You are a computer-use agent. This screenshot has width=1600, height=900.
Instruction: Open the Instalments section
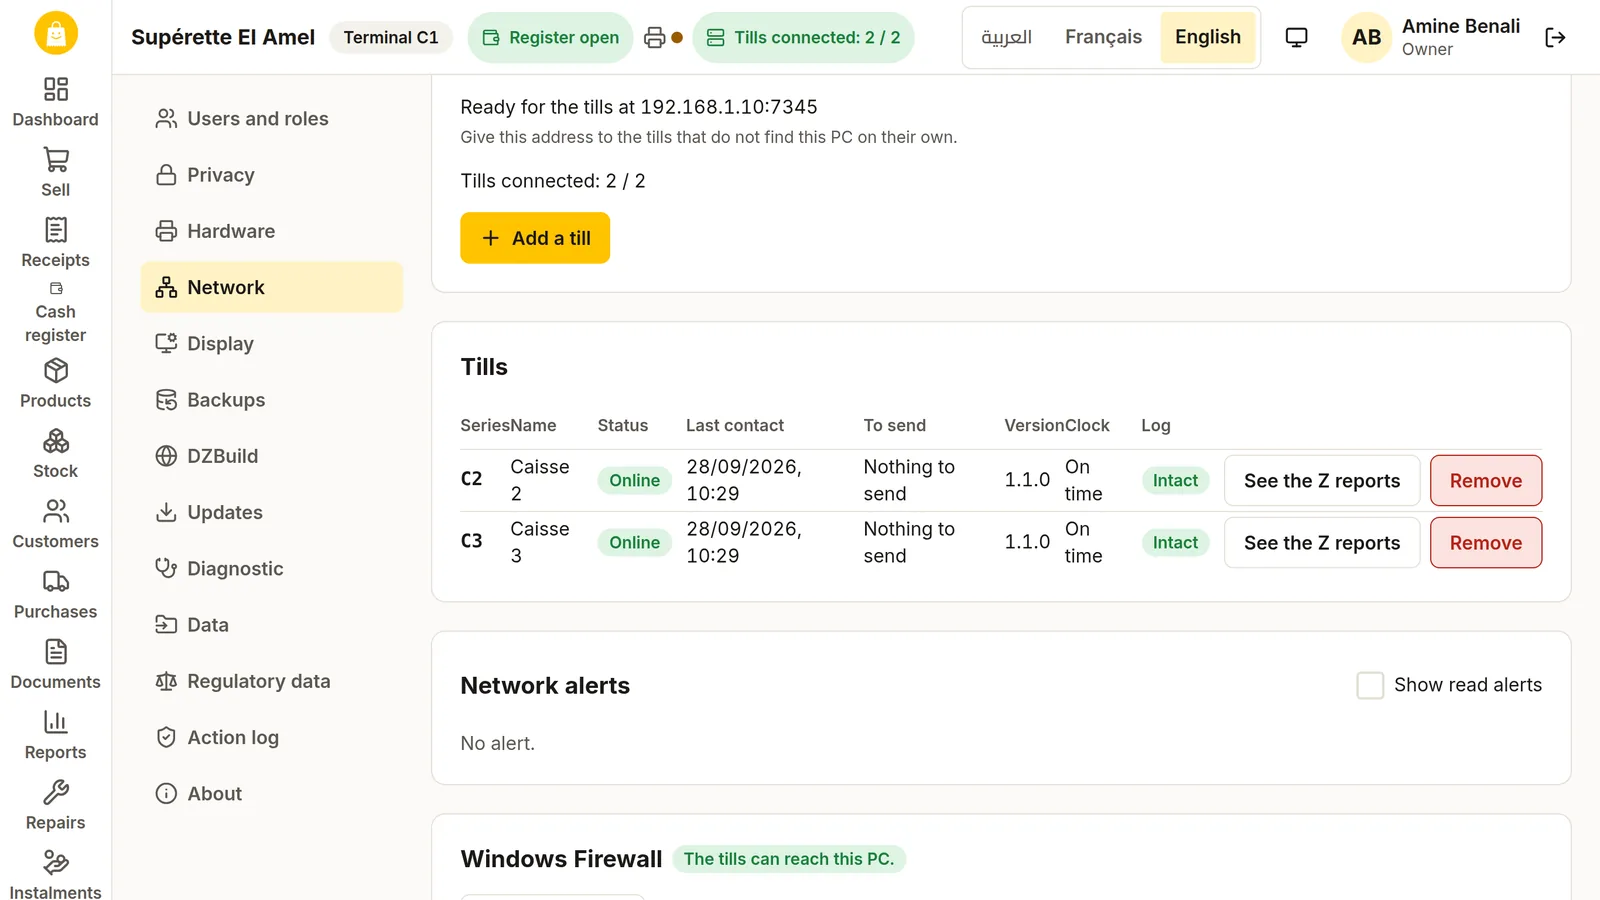click(x=56, y=875)
